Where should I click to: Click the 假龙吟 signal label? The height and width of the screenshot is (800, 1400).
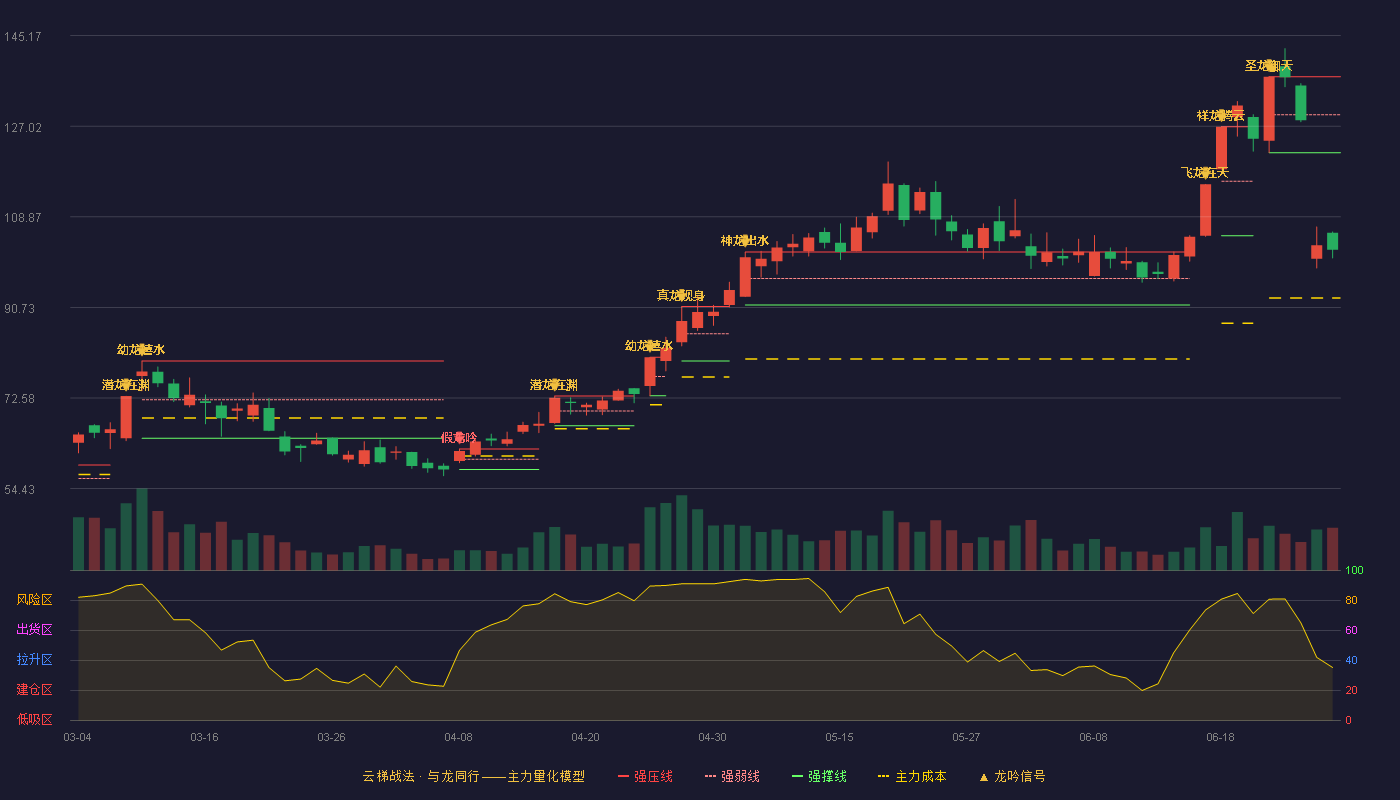(459, 438)
